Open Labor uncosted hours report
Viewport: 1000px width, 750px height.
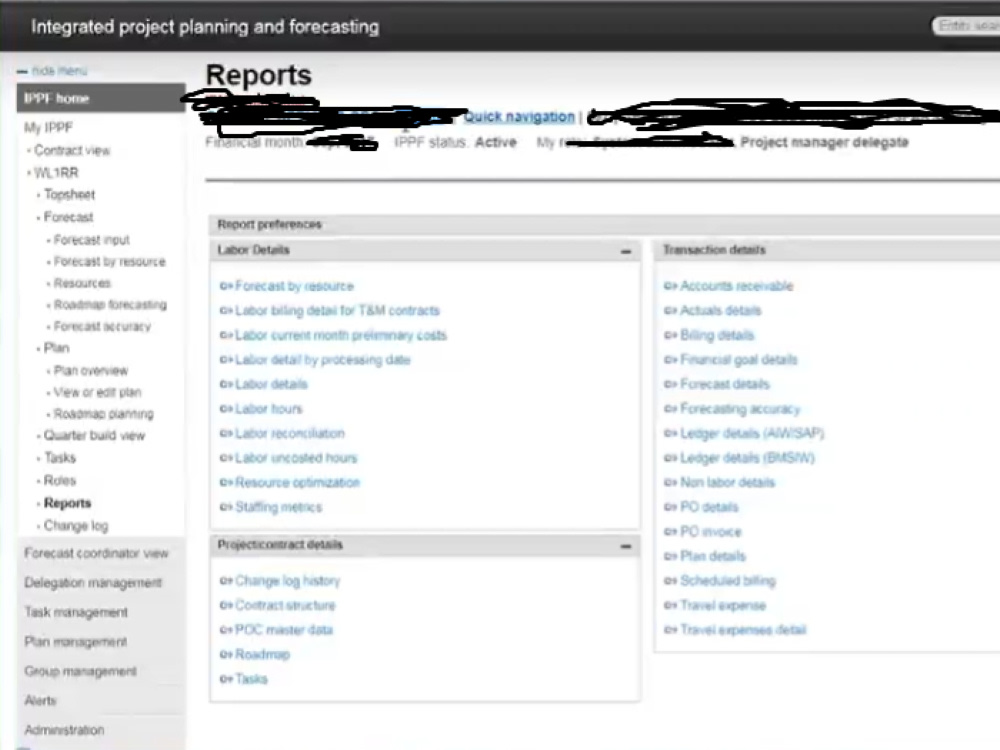pos(296,458)
